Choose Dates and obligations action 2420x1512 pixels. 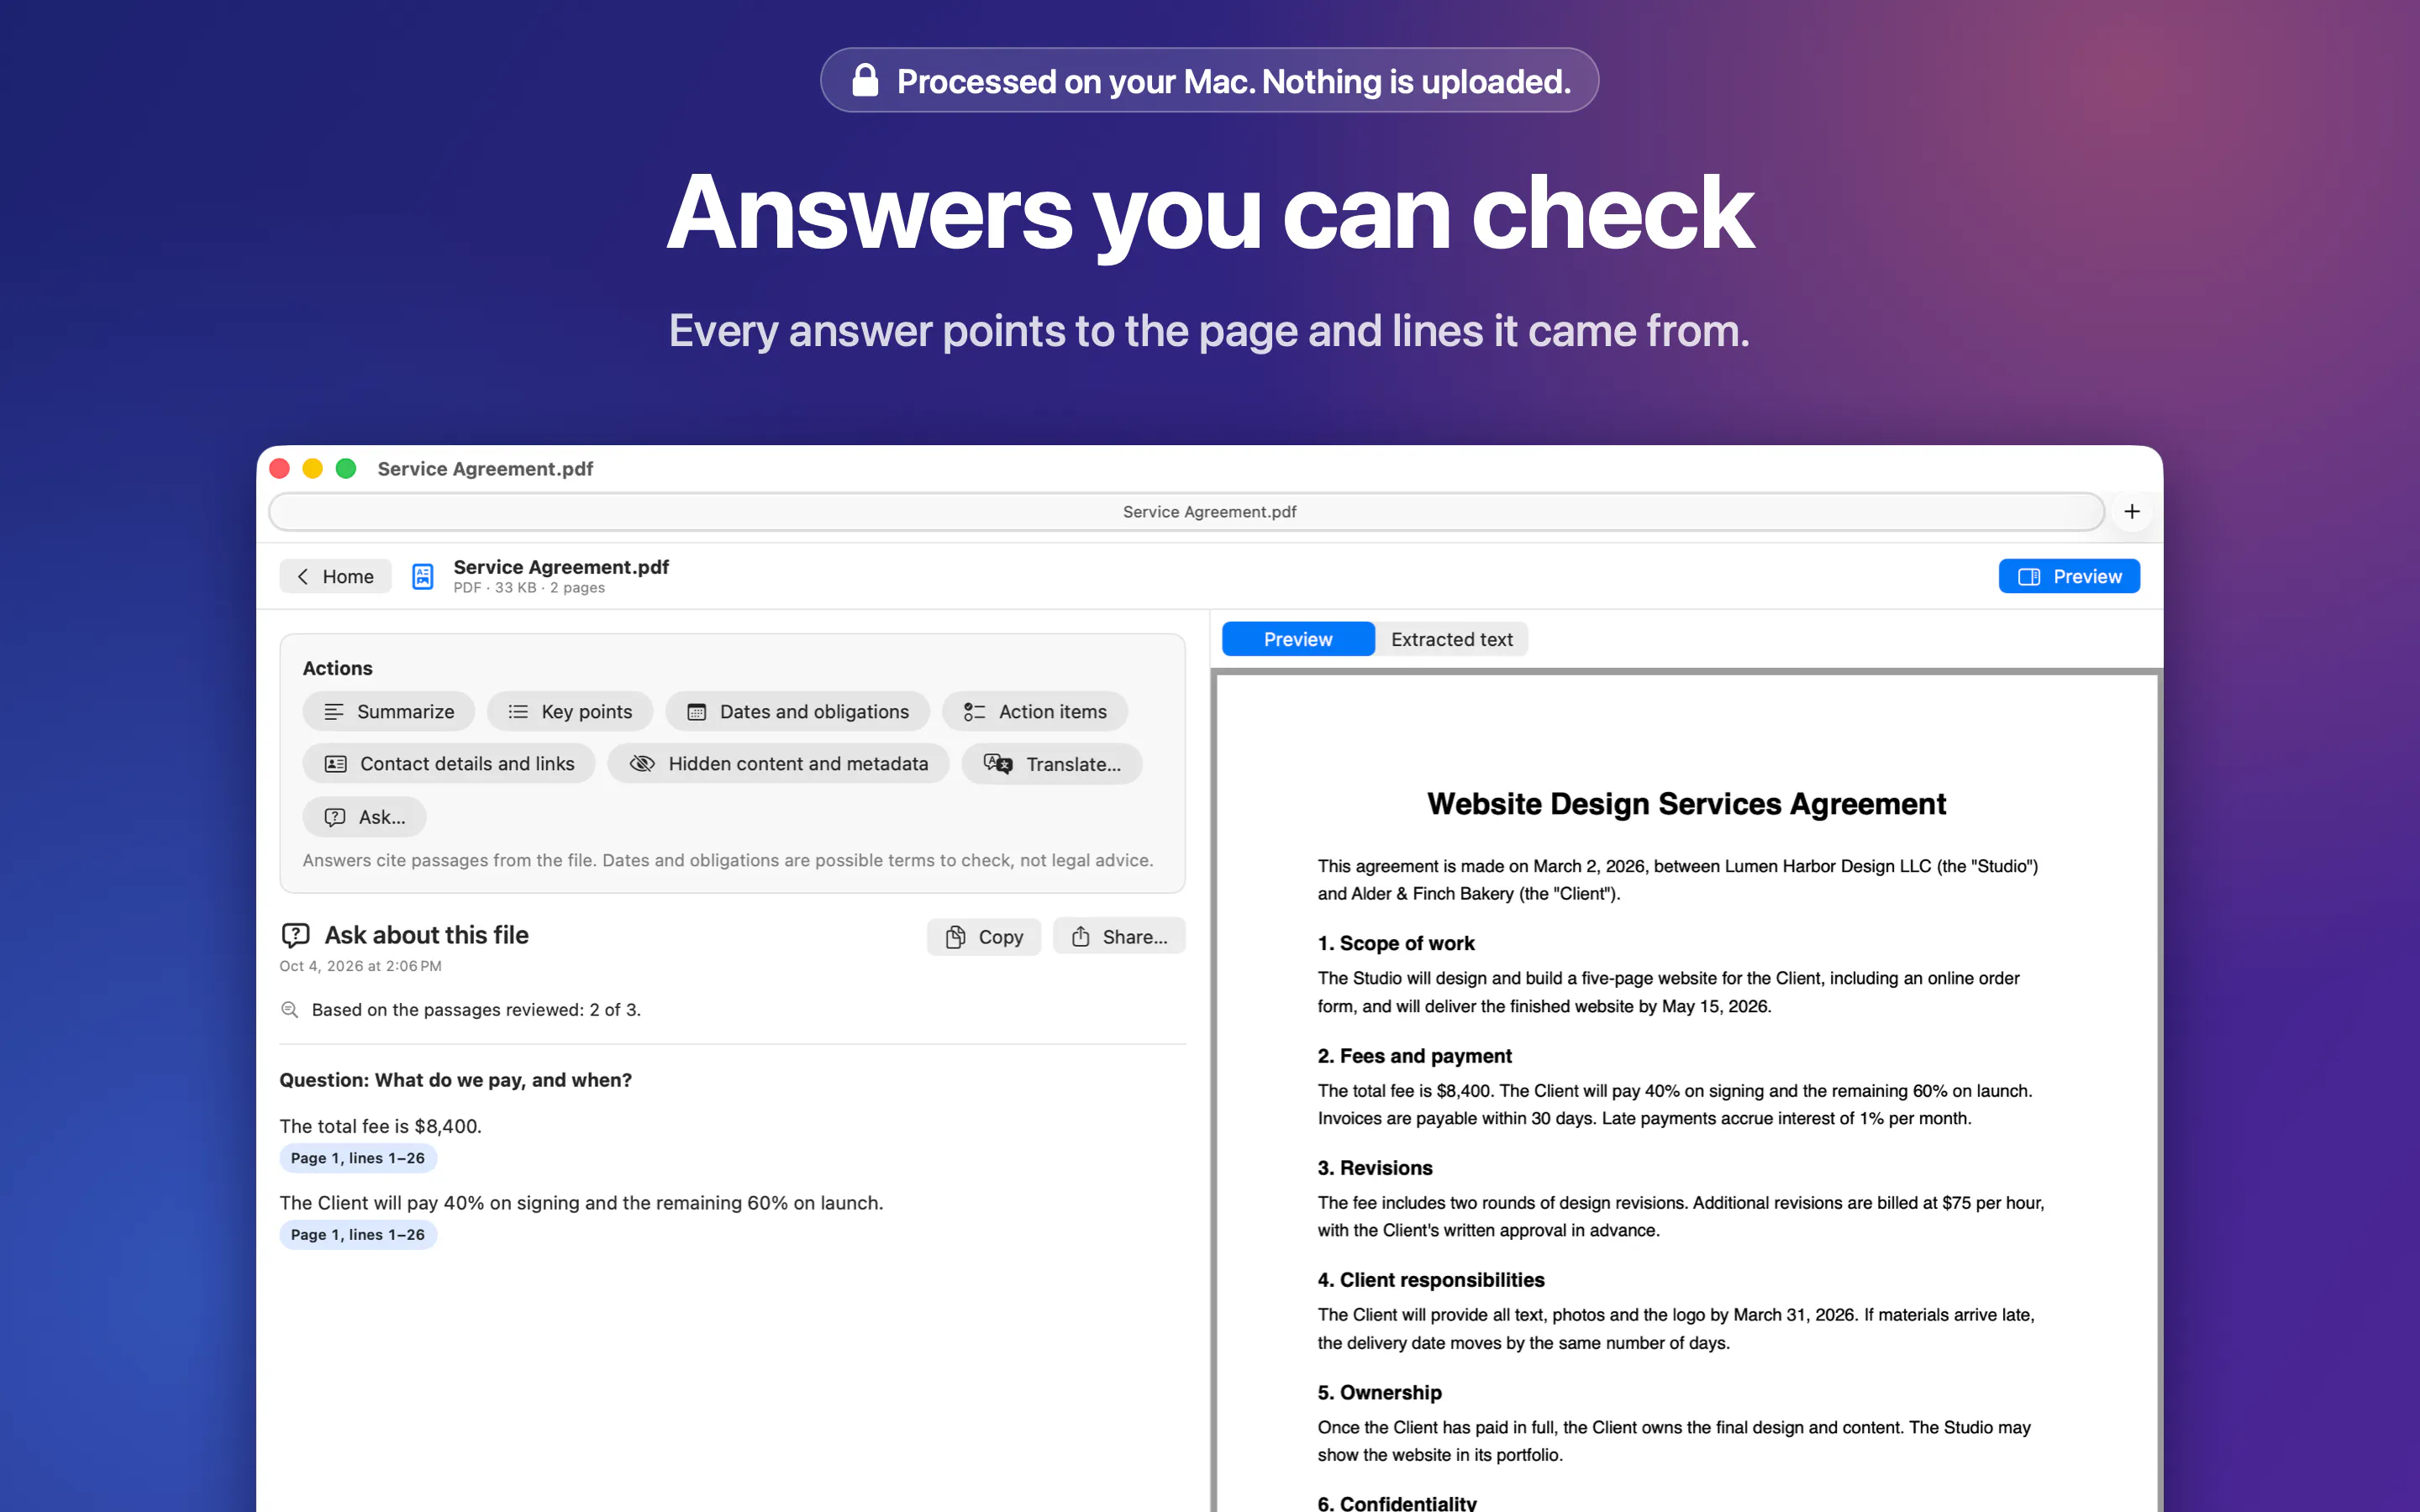(798, 711)
